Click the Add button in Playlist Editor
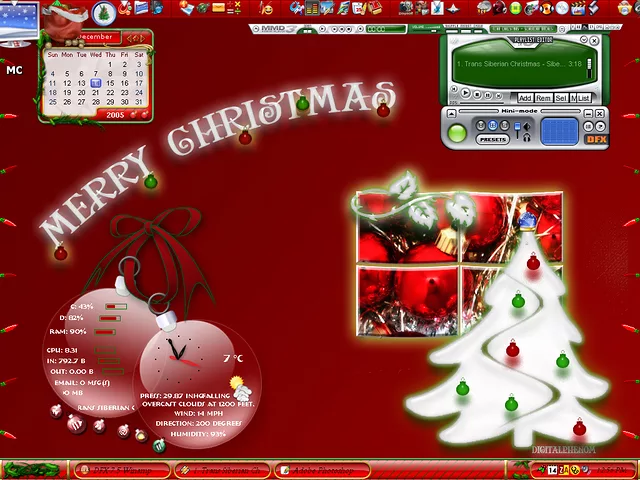The height and width of the screenshot is (480, 640). (x=525, y=98)
